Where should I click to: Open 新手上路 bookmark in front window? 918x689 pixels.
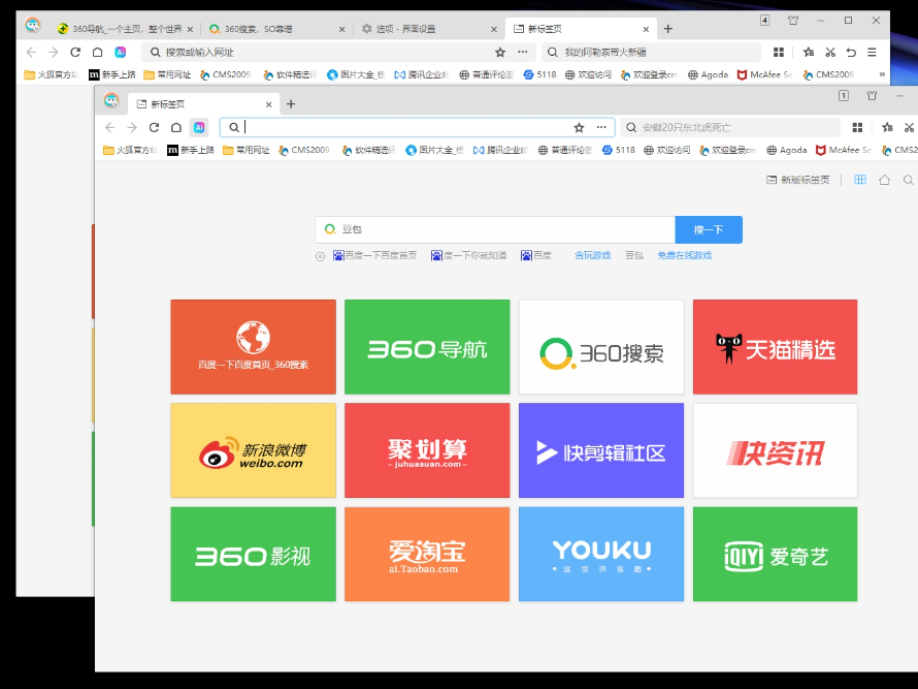191,150
